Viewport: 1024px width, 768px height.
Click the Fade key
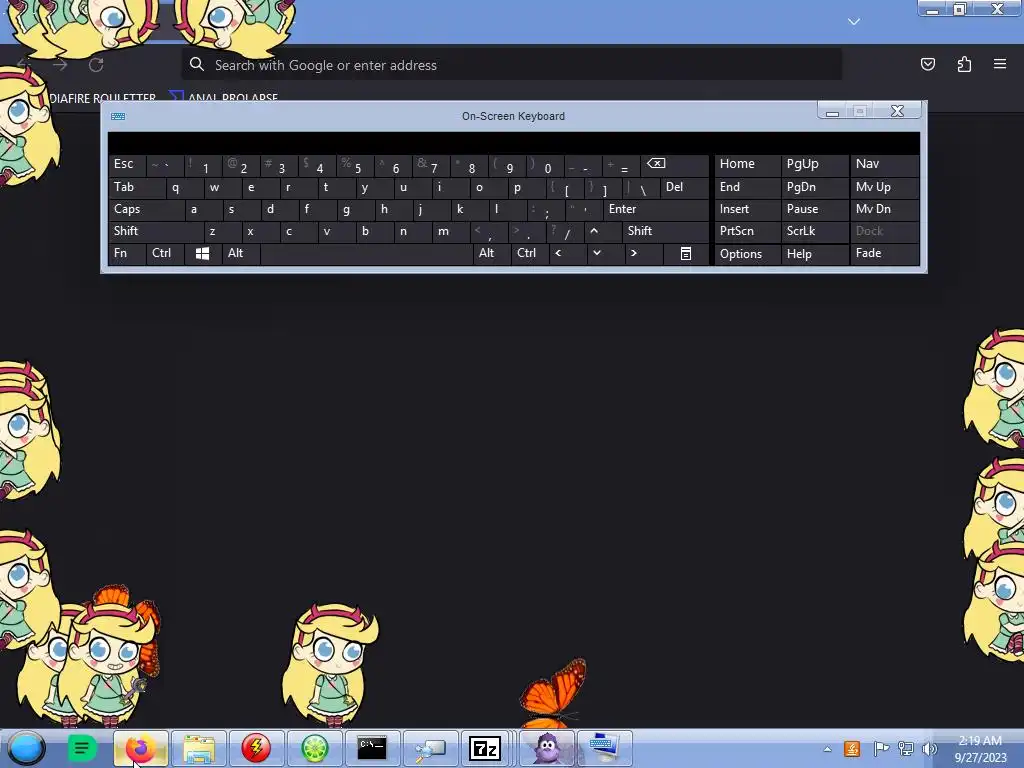pos(884,253)
